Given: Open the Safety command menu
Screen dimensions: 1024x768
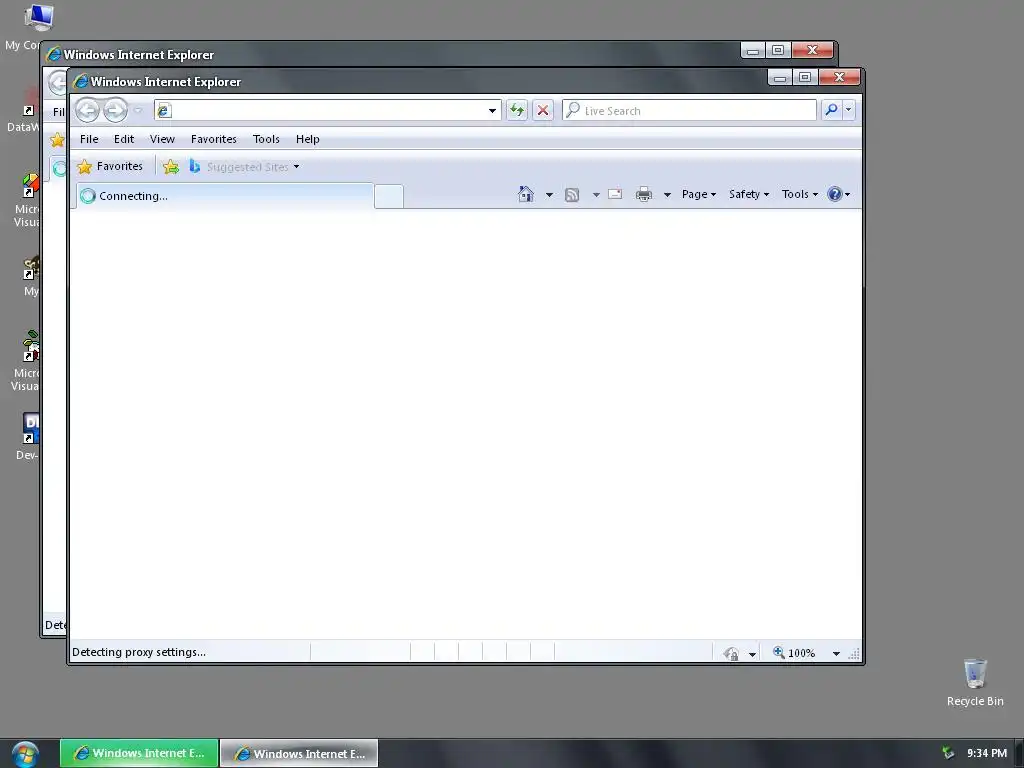Looking at the screenshot, I should (749, 194).
